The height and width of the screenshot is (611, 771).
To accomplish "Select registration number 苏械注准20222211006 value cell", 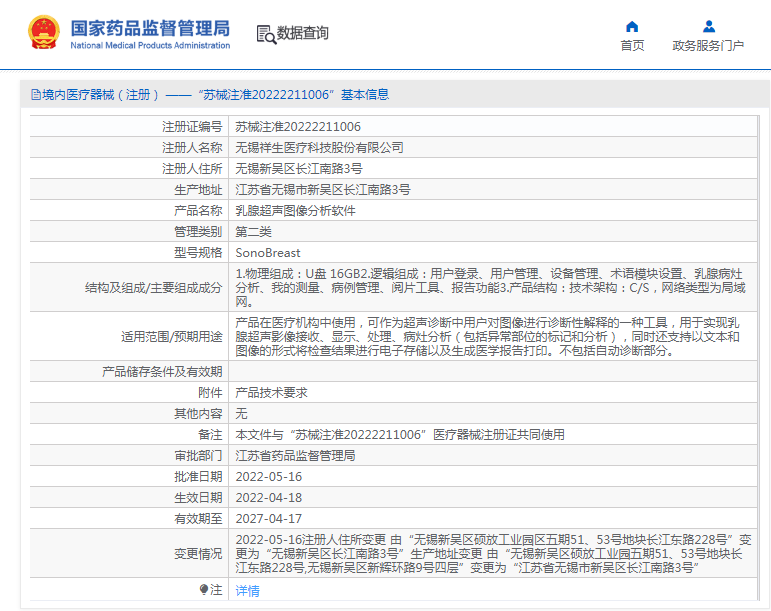I will click(x=298, y=127).
